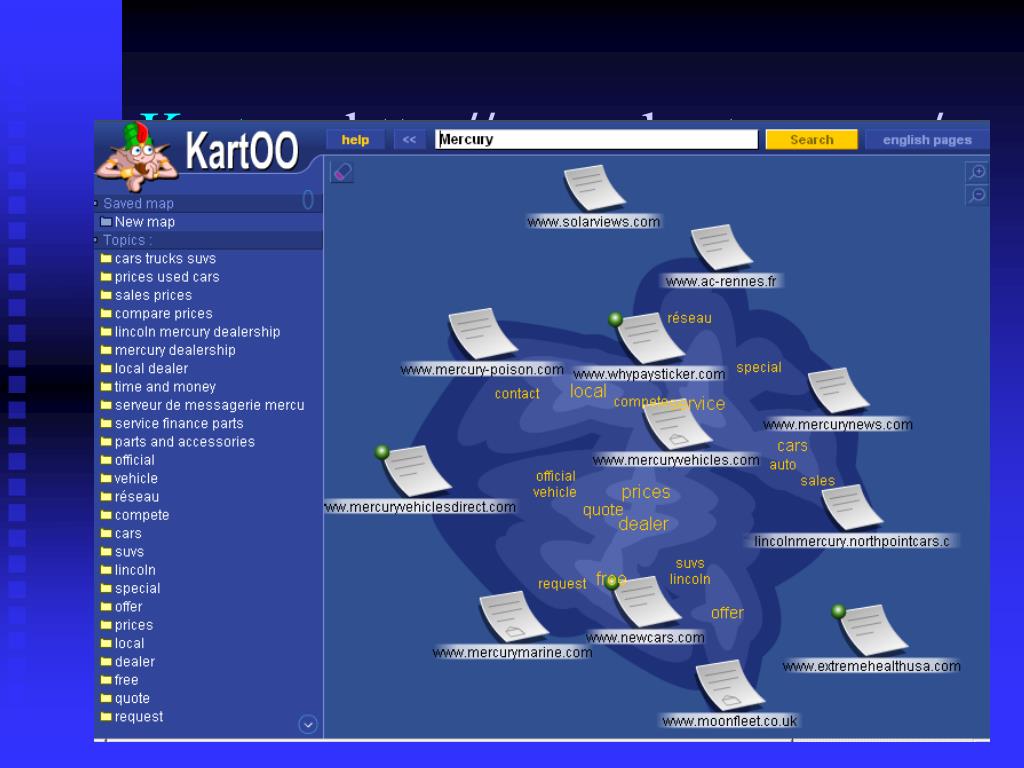Zoom in on the map
Screen dimensions: 1024x768
tap(977, 172)
